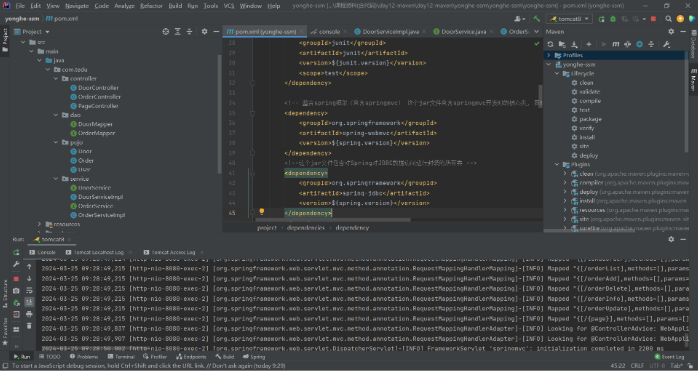Open the Problems tool window button
The width and height of the screenshot is (698, 371).
[x=84, y=357]
